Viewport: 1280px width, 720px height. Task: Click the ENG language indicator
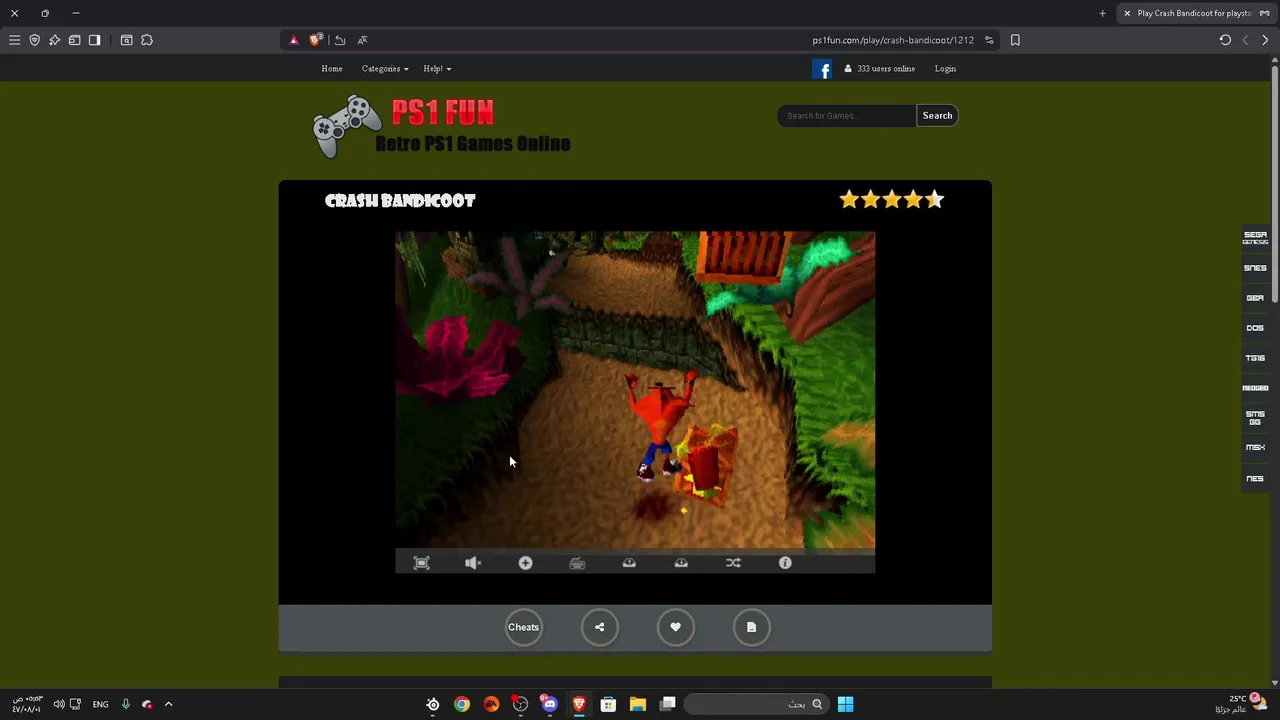click(100, 704)
